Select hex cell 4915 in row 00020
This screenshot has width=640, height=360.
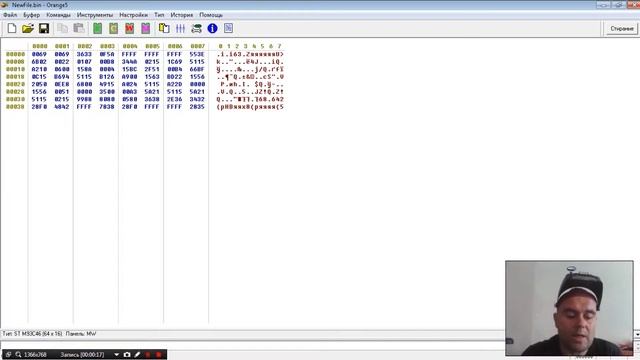107,84
